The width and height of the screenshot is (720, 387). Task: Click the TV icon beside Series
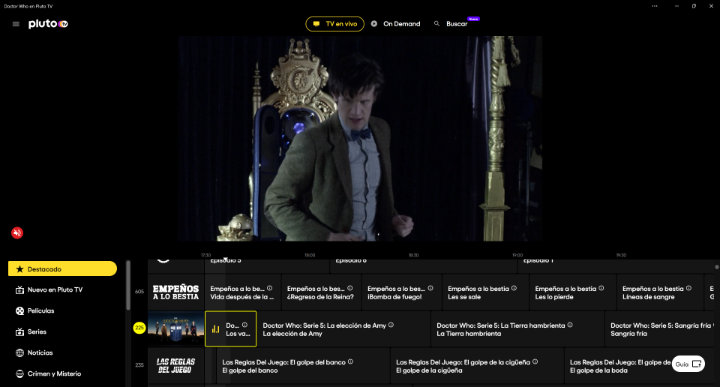point(20,331)
